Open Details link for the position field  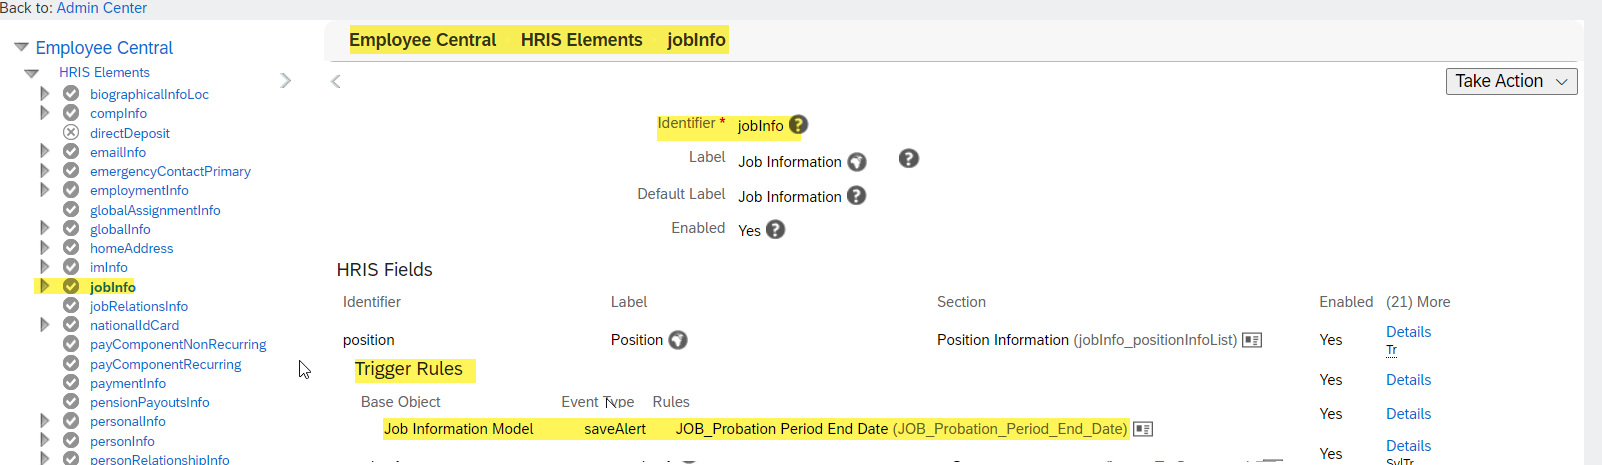[x=1408, y=332]
